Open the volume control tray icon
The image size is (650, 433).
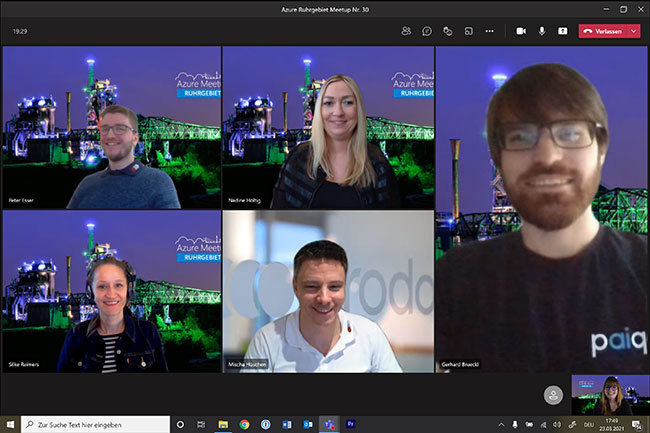coord(557,425)
